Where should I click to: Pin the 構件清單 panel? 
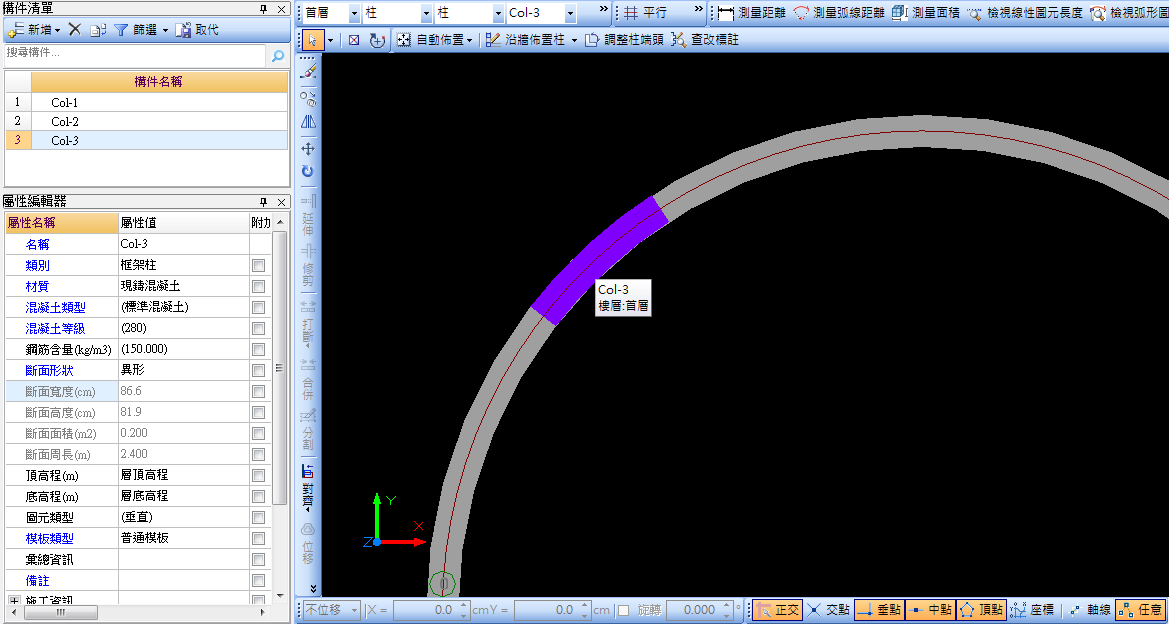click(263, 9)
